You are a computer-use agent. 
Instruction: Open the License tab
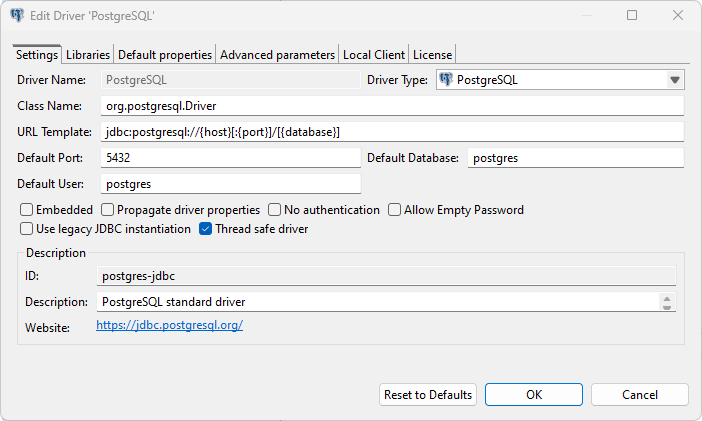(432, 54)
